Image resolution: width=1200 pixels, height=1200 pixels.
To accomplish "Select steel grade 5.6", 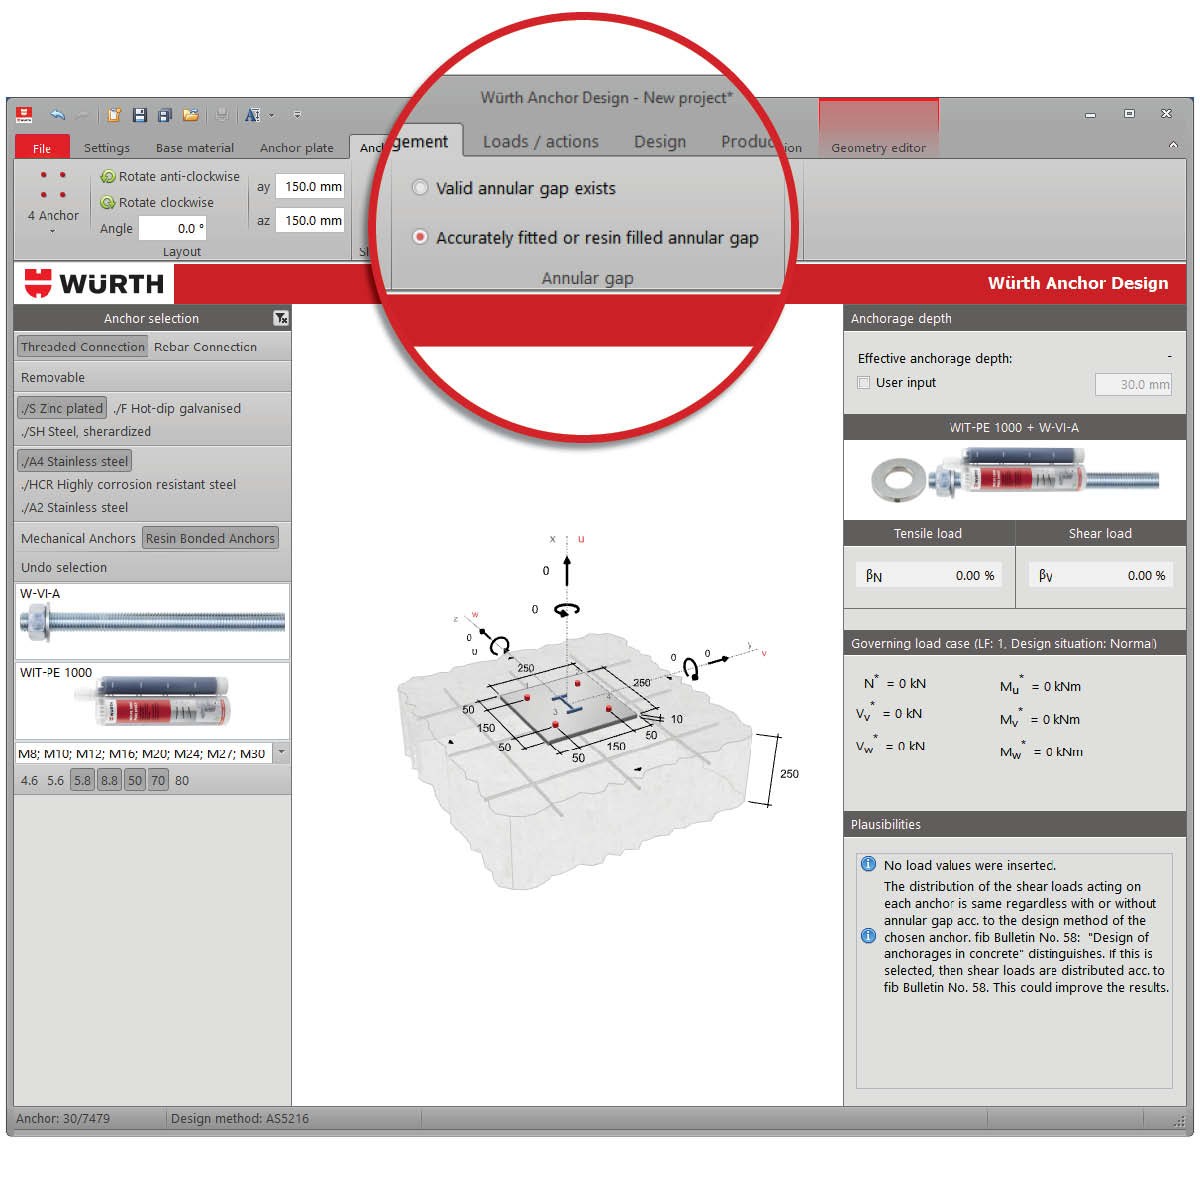I will [55, 781].
